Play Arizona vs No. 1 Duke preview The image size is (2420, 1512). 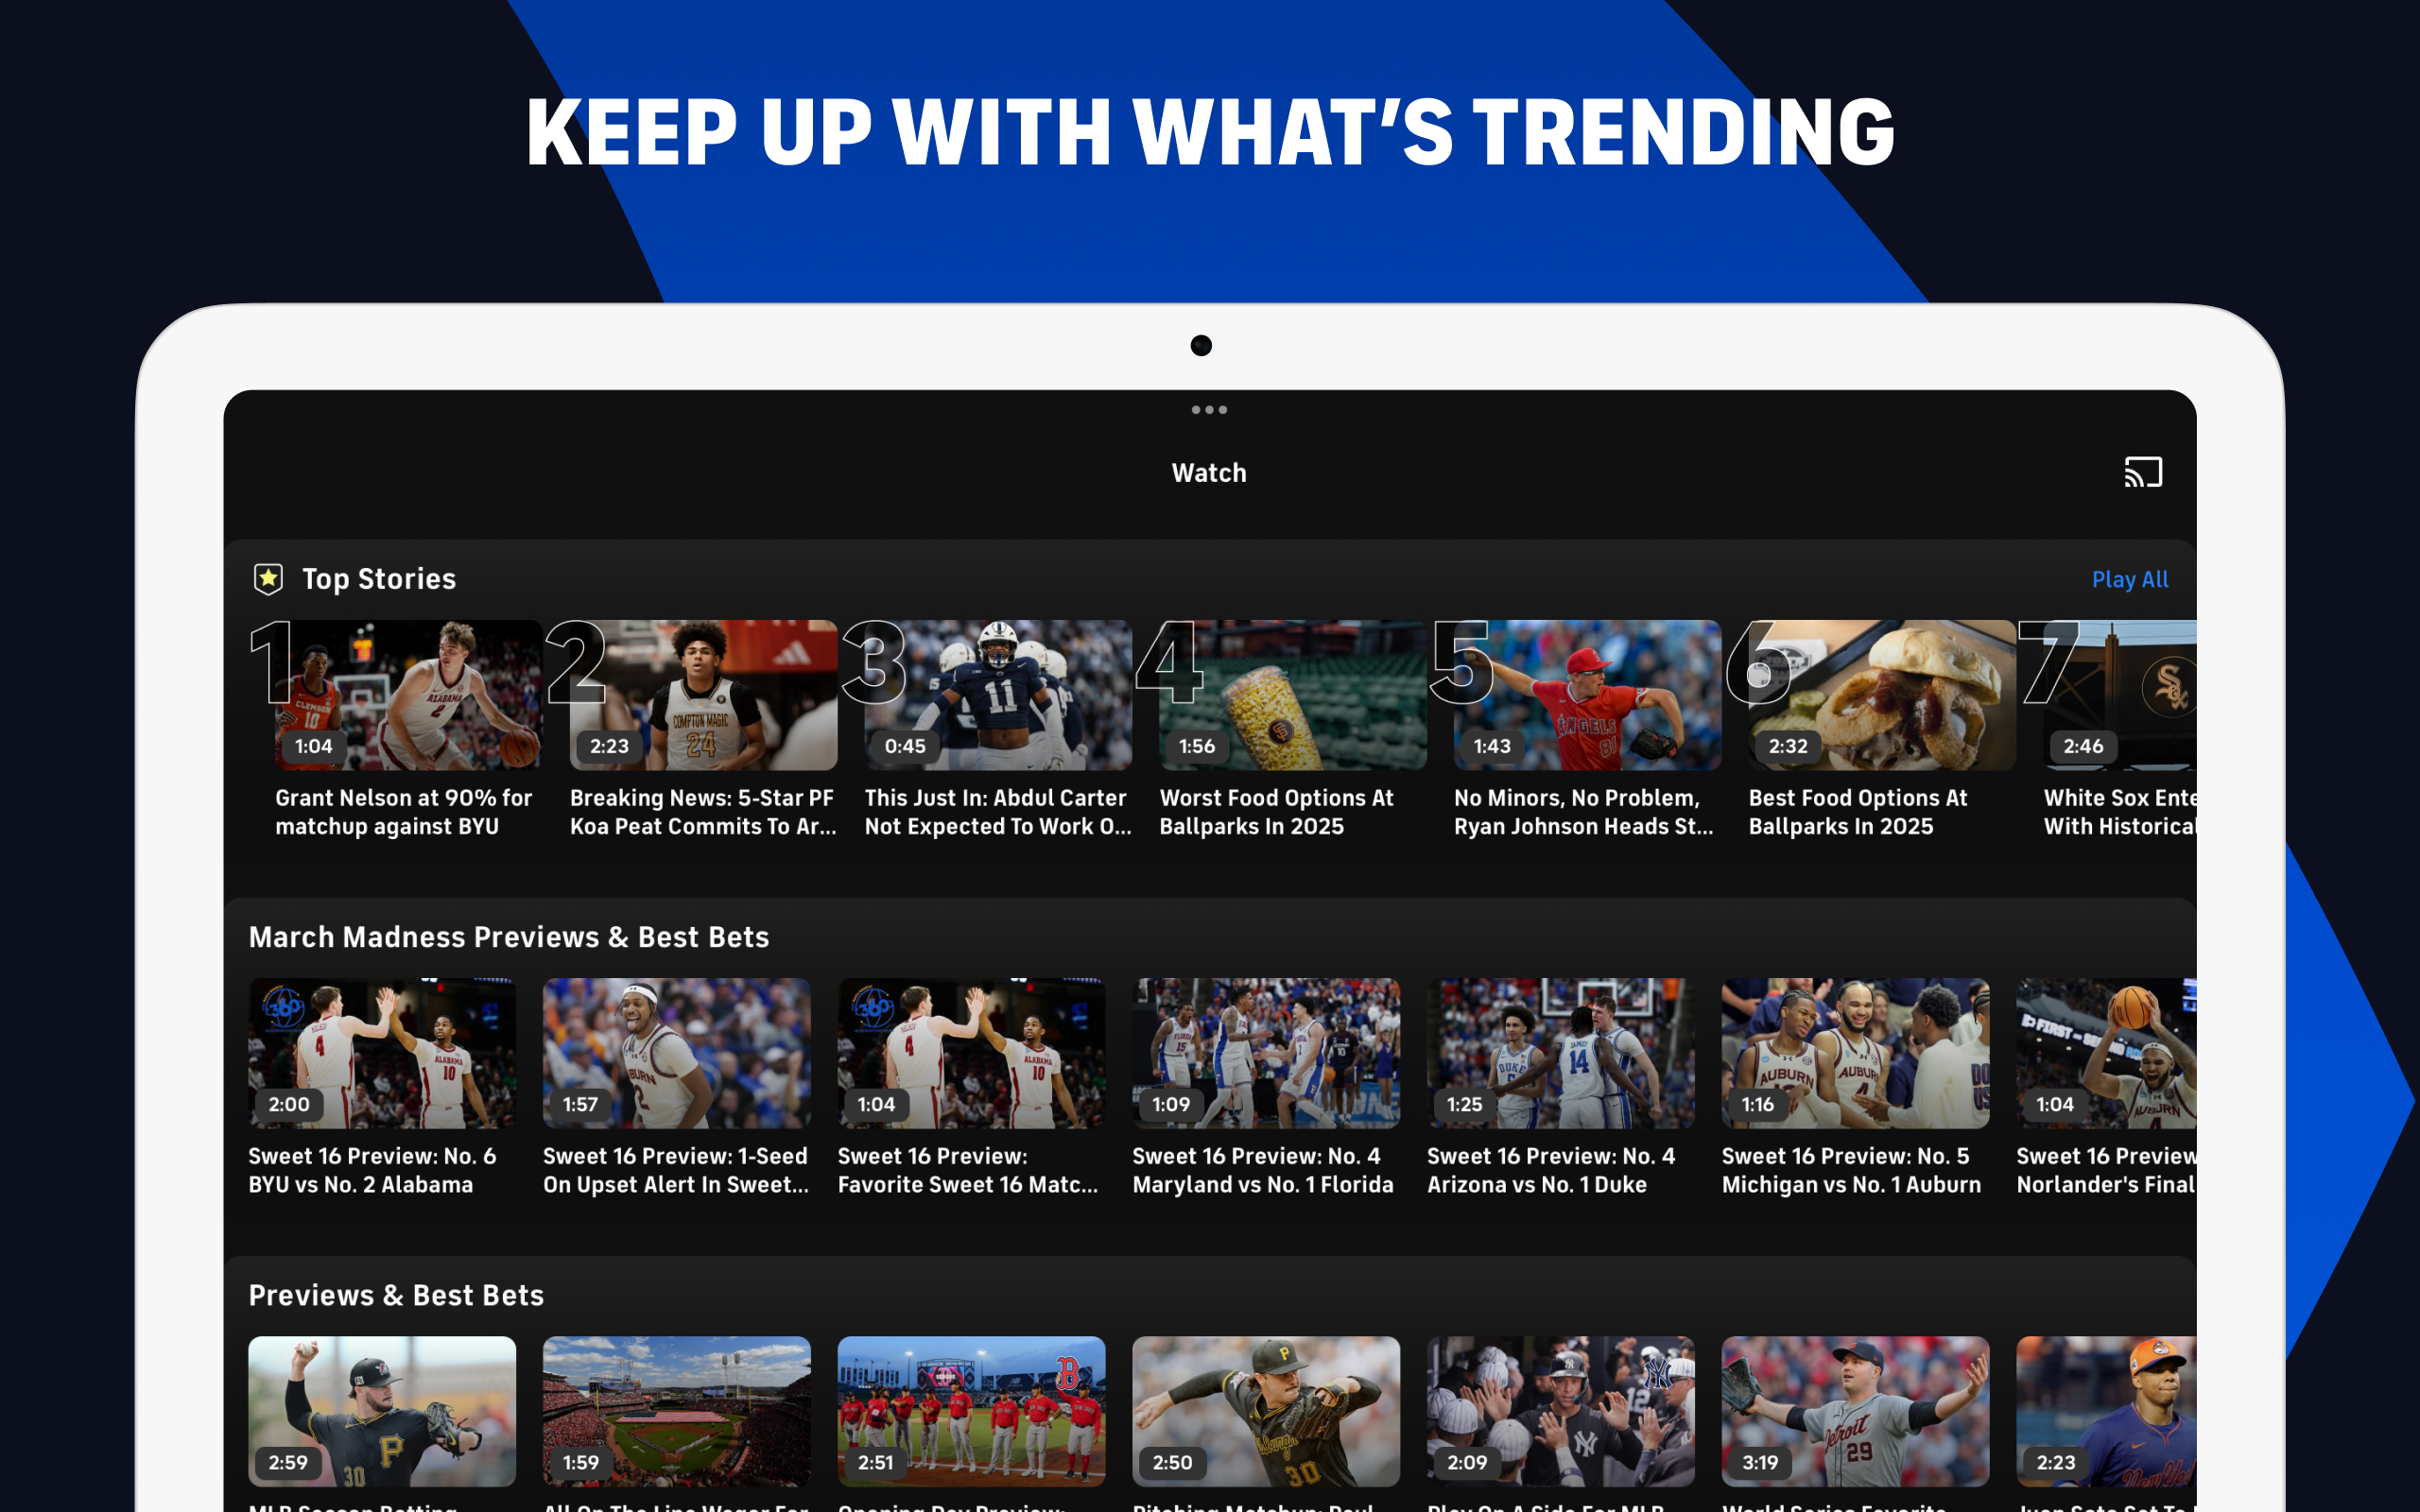[1561, 1053]
